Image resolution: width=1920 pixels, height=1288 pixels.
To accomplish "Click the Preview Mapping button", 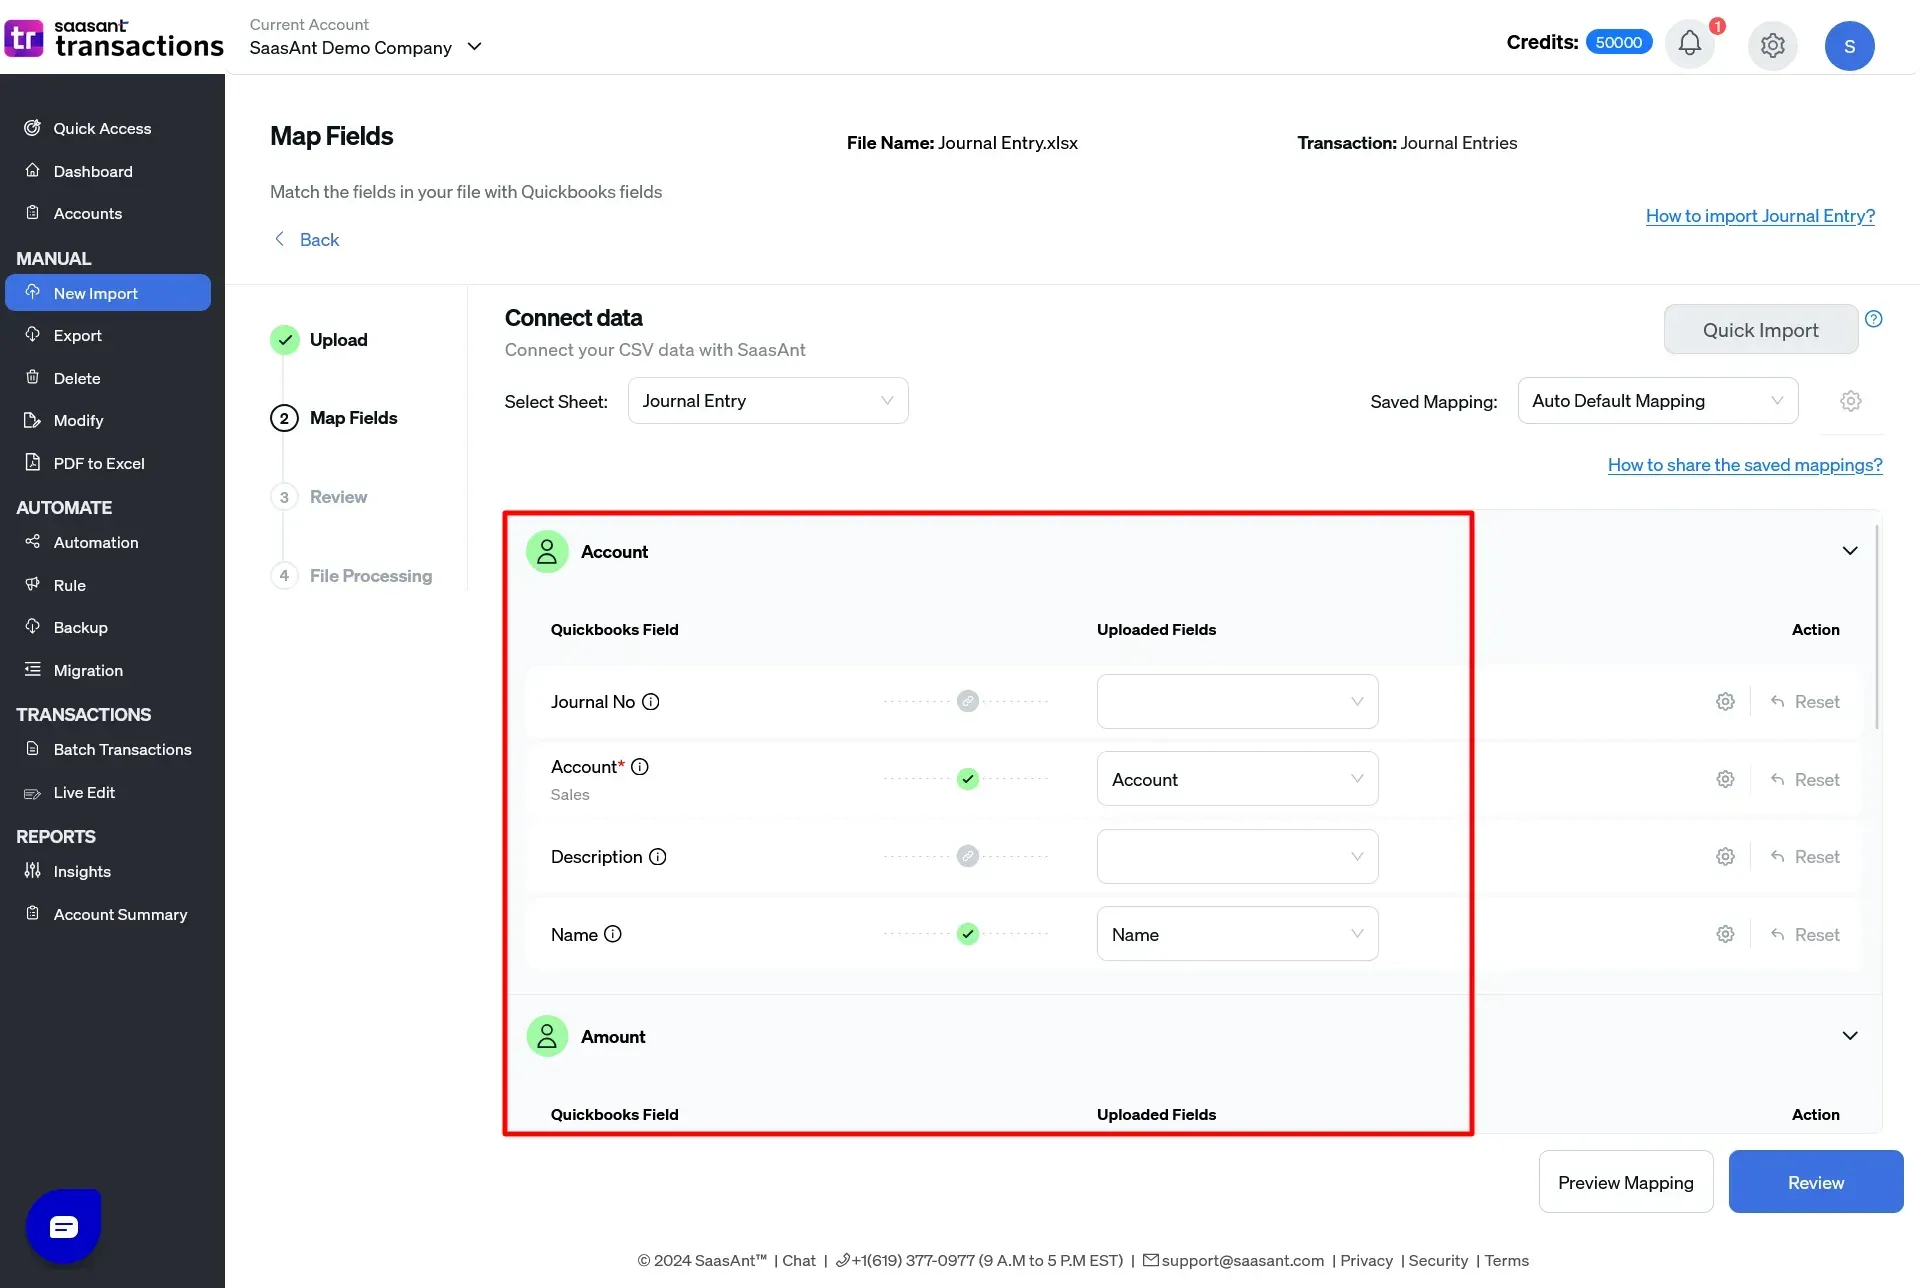I will coord(1625,1182).
